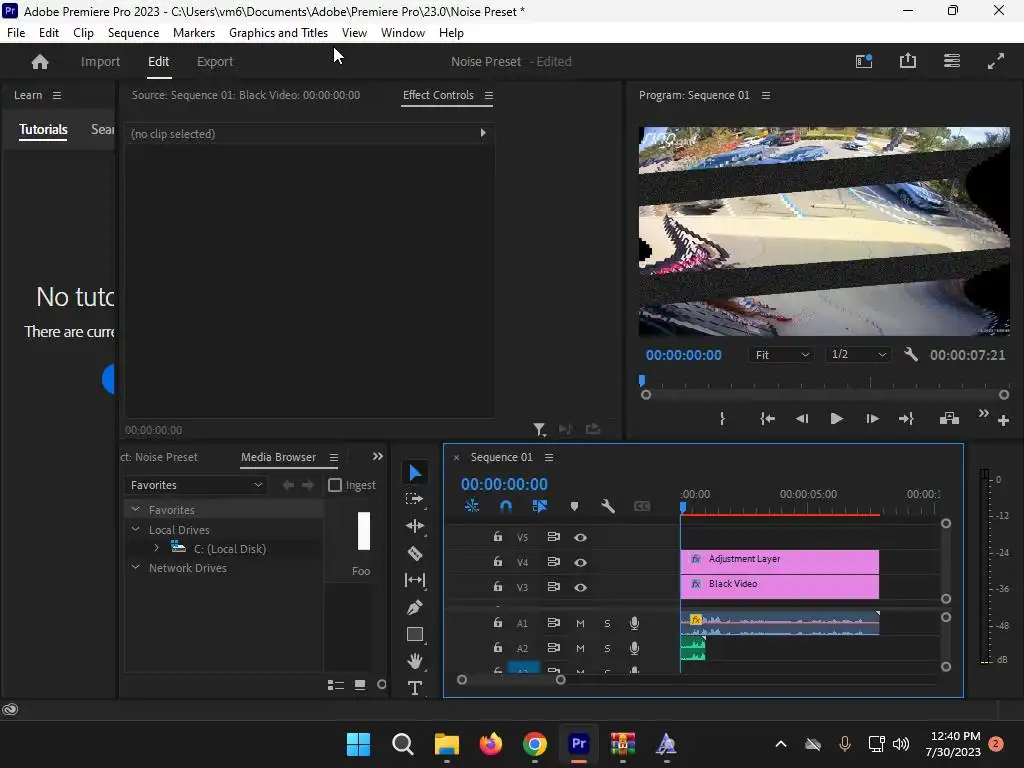
Task: Switch Media Browser to thumbnail view
Action: [x=360, y=684]
